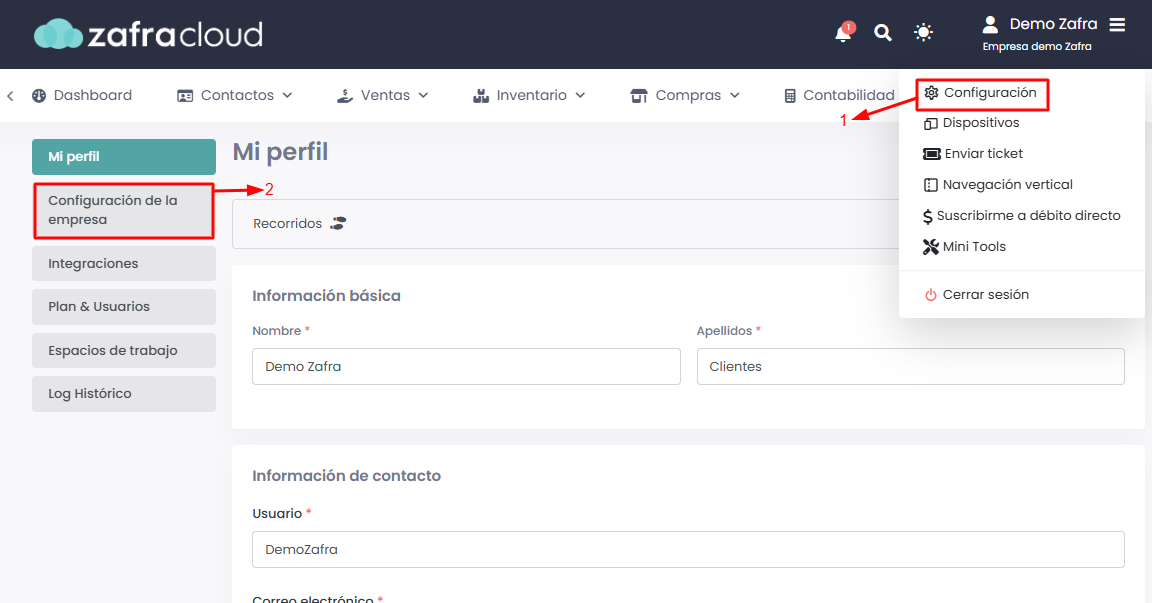Click the Demo Zafra user name
This screenshot has height=603, width=1152.
pos(1053,24)
